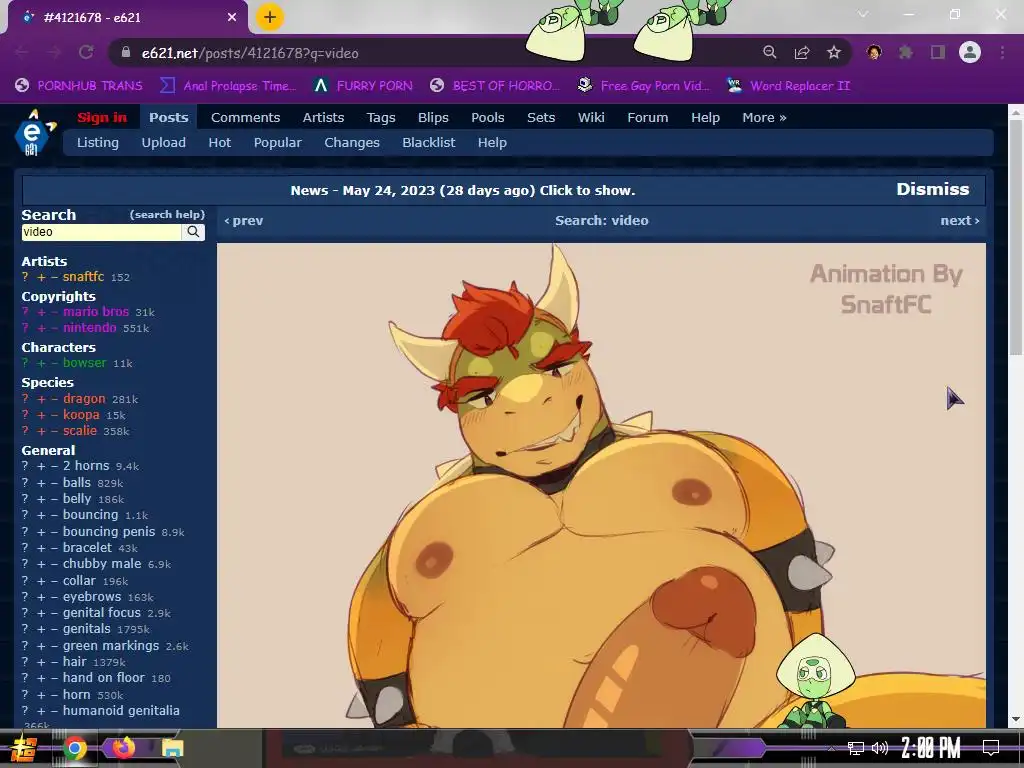1024x768 pixels.
Task: Open the network icon in the system tray
Action: click(856, 748)
